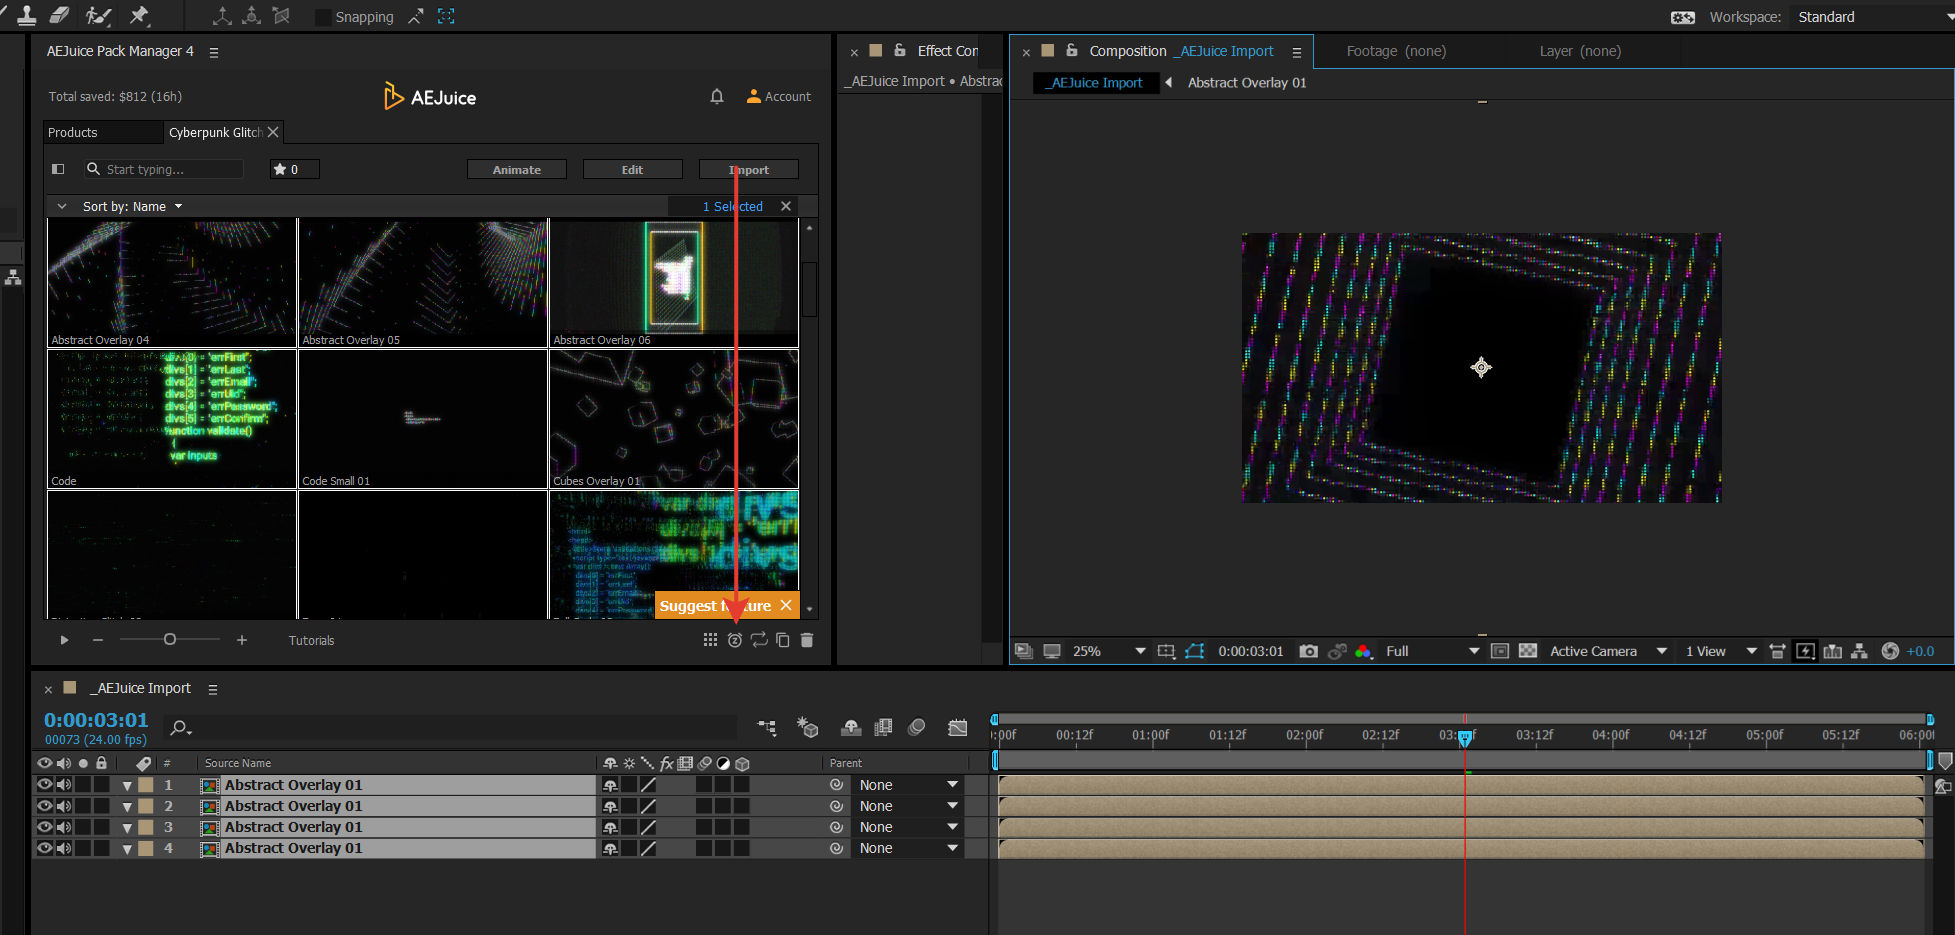Click the thumbnail size slider handle
This screenshot has width=1955, height=935.
170,639
